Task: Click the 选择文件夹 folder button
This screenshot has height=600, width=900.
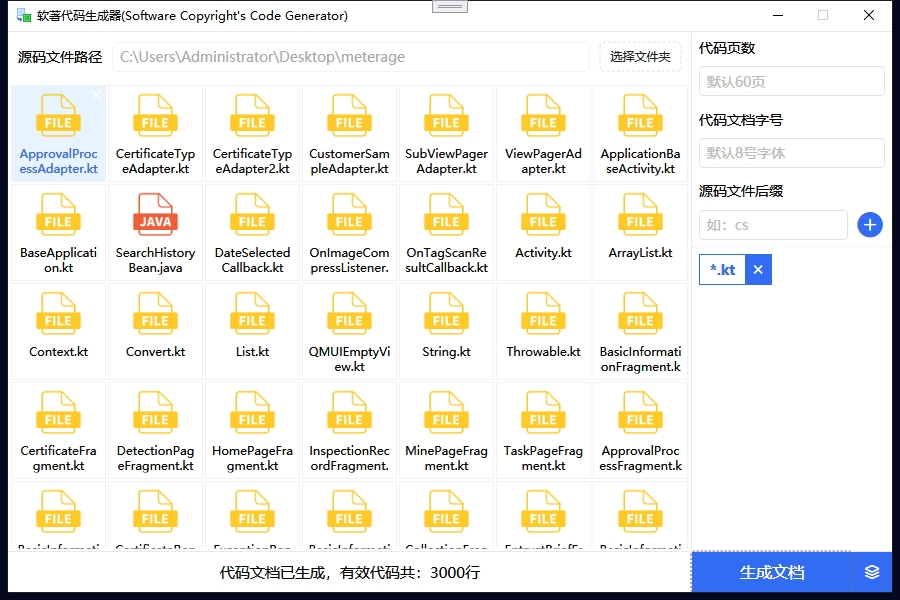Action: coord(640,56)
